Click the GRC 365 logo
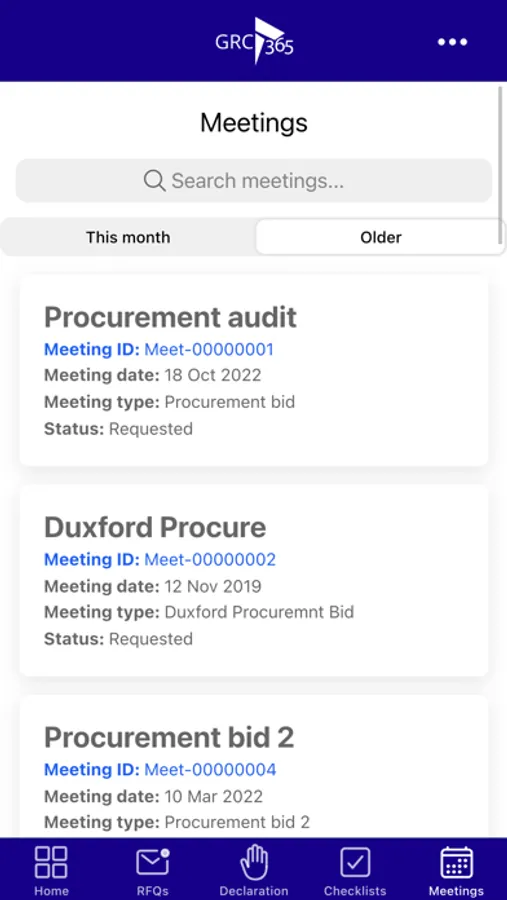Viewport: 507px width, 900px height. click(254, 41)
